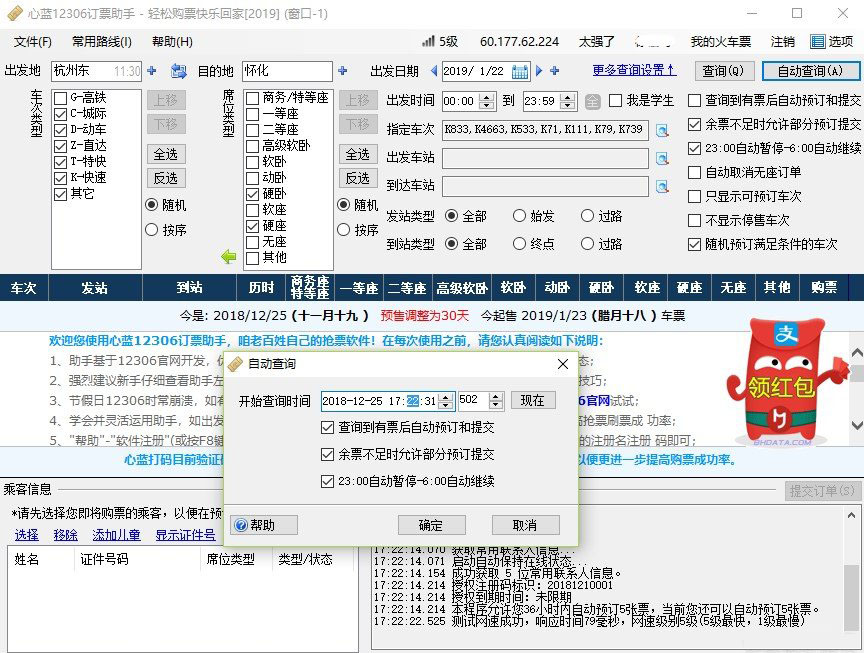The width and height of the screenshot is (864, 653).
Task: Click the green left arrow icon
Action: [x=228, y=256]
